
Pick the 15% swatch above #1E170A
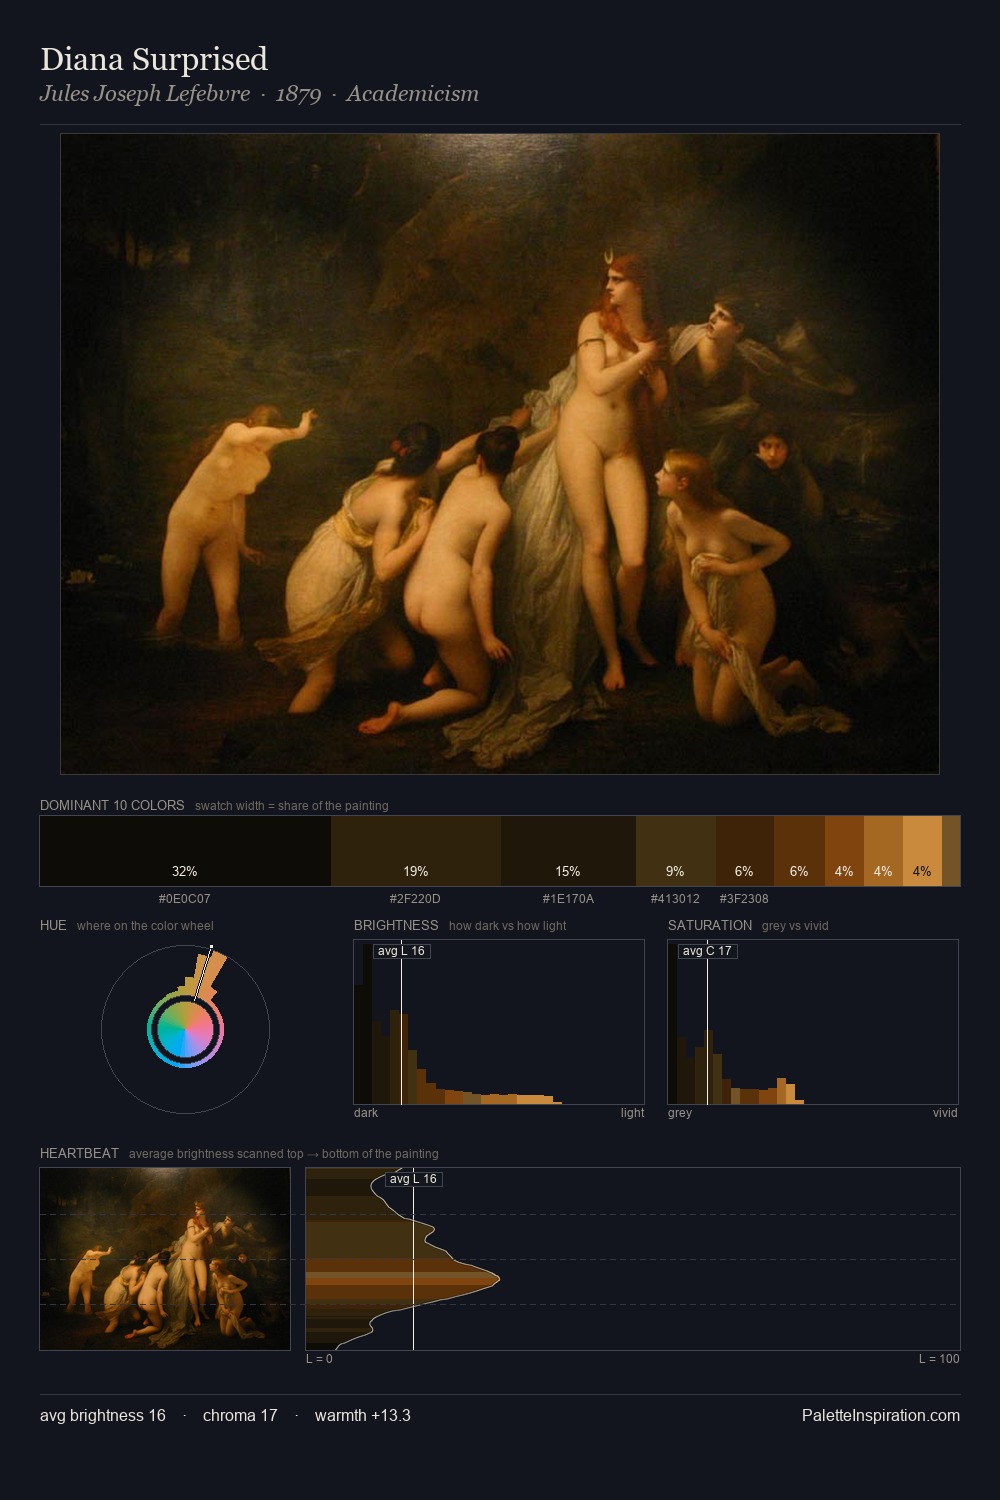click(x=568, y=851)
